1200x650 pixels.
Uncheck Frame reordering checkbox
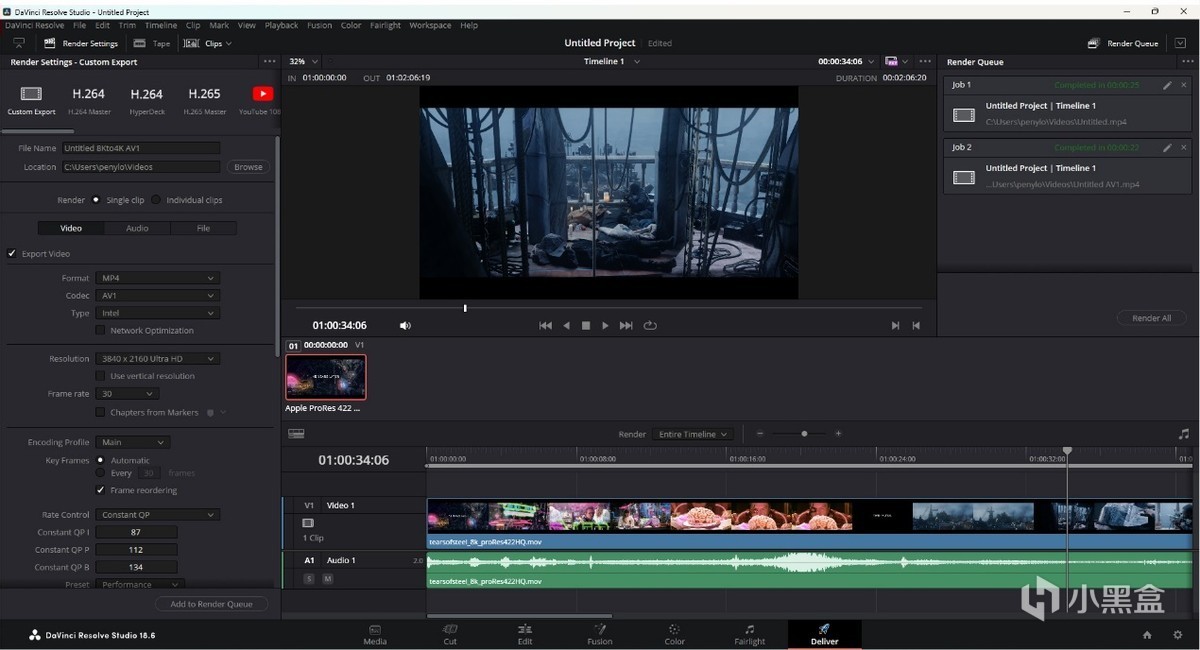pyautogui.click(x=100, y=490)
